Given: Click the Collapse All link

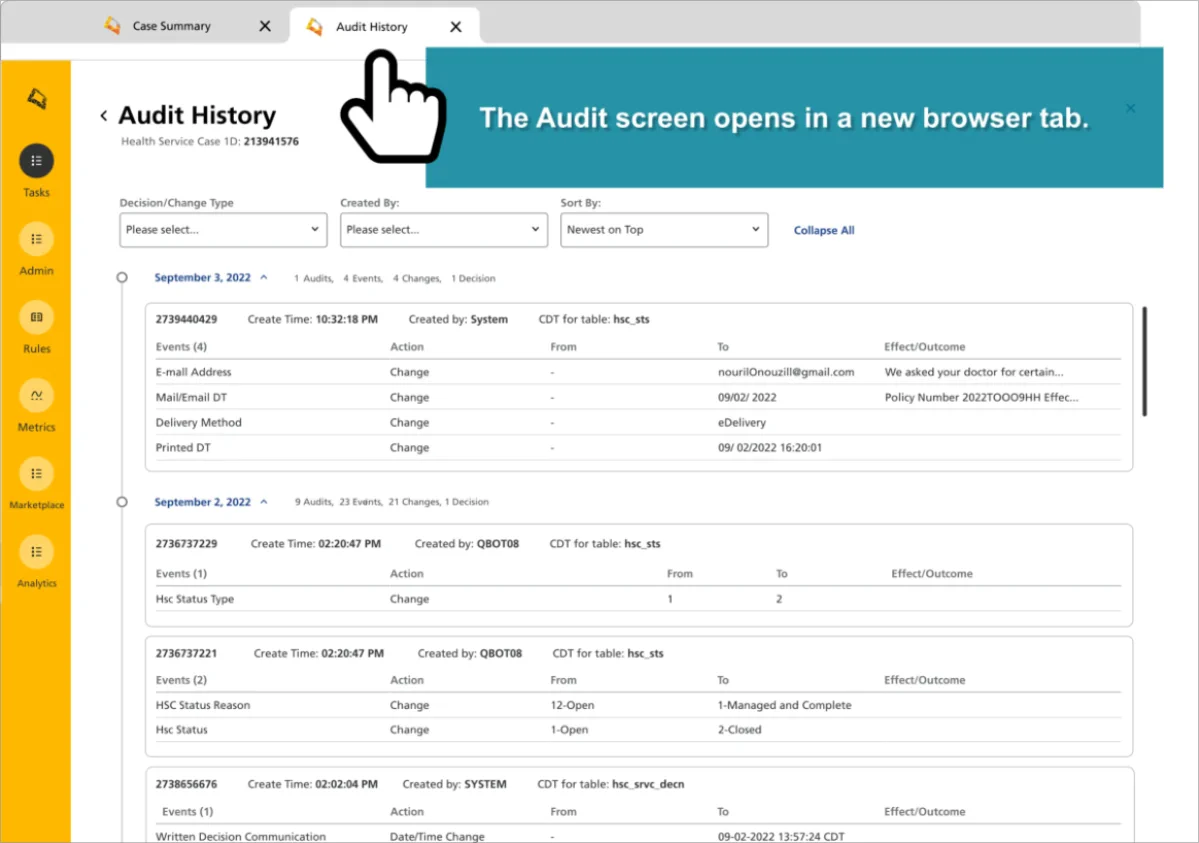Looking at the screenshot, I should click(824, 230).
